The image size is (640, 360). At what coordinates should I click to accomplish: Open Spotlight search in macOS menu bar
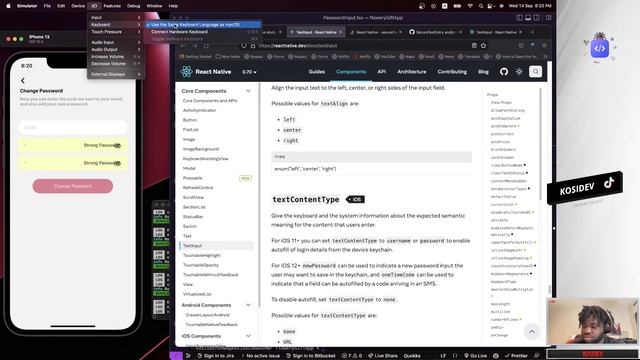[481, 6]
